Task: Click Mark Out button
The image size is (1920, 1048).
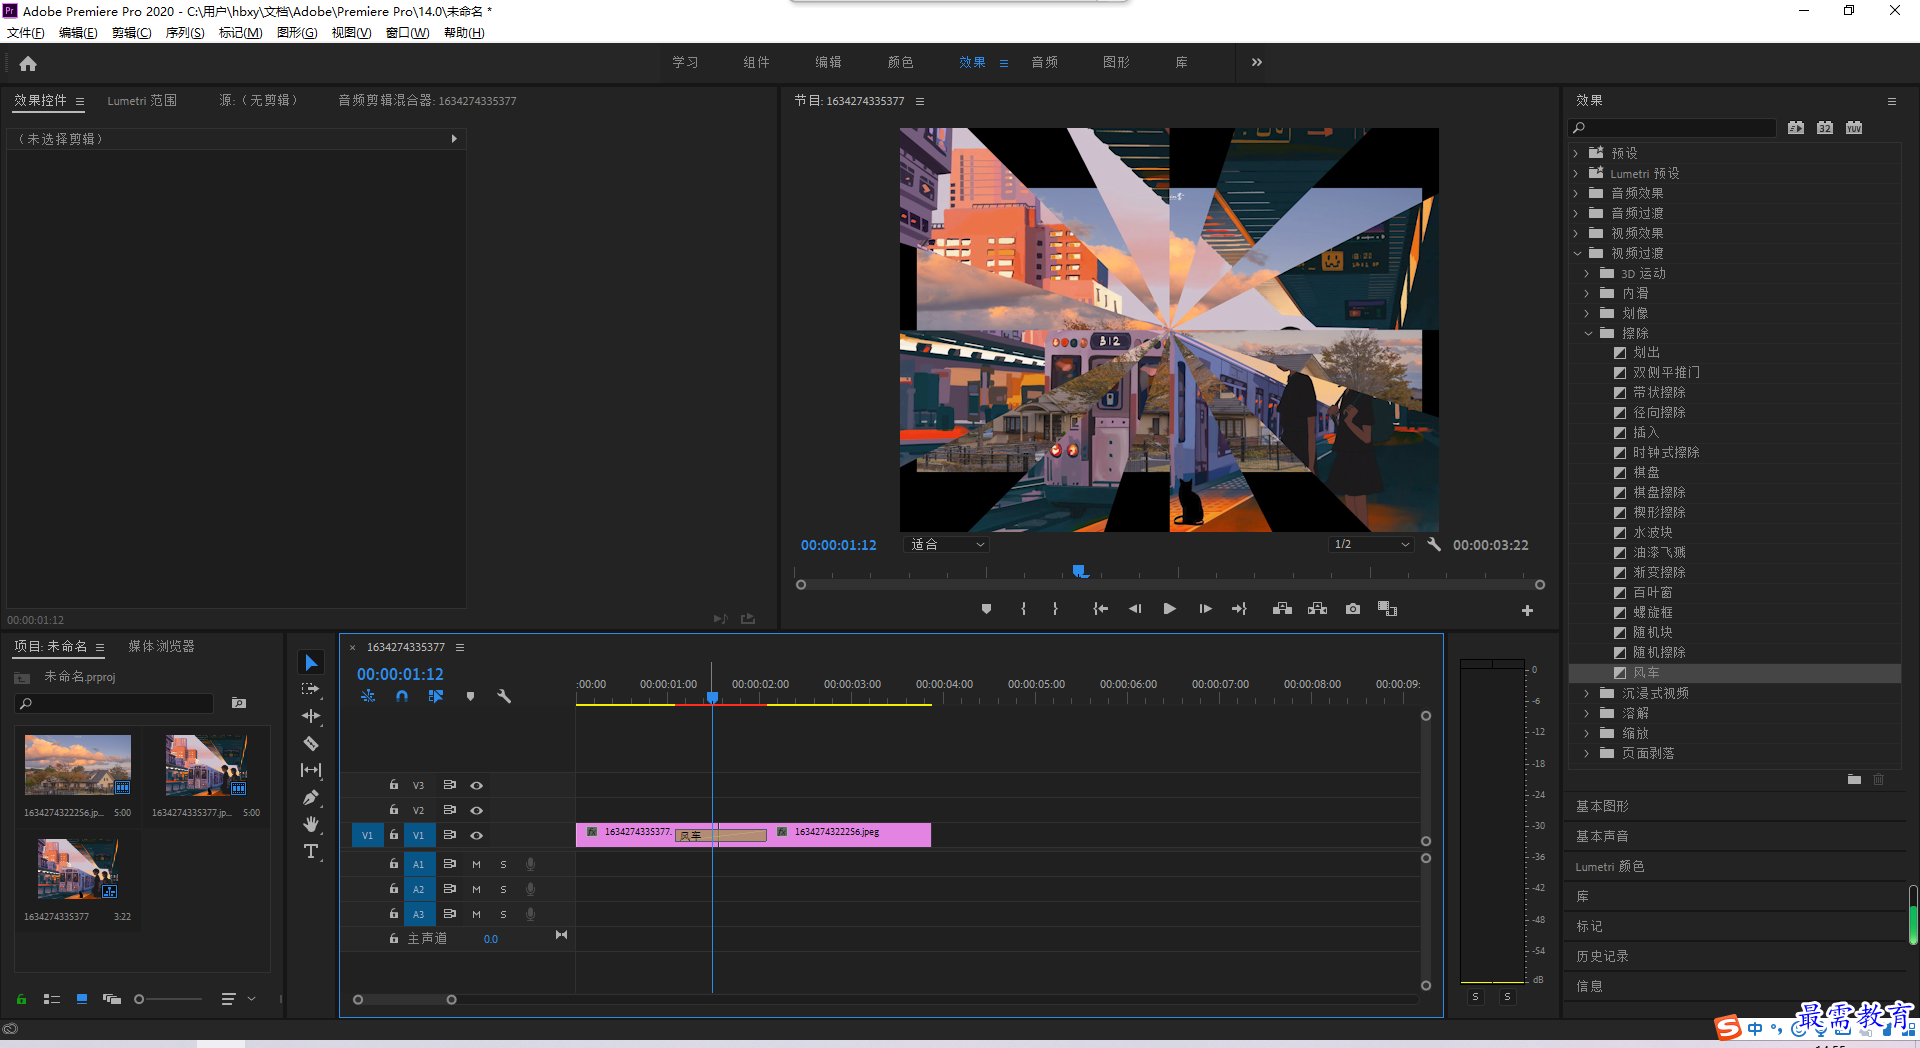Action: 1055,609
